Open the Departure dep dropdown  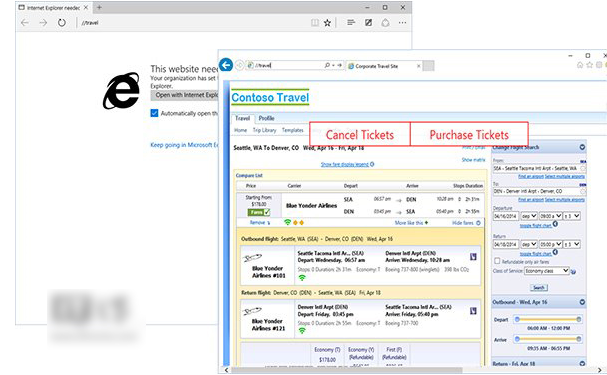(x=529, y=216)
